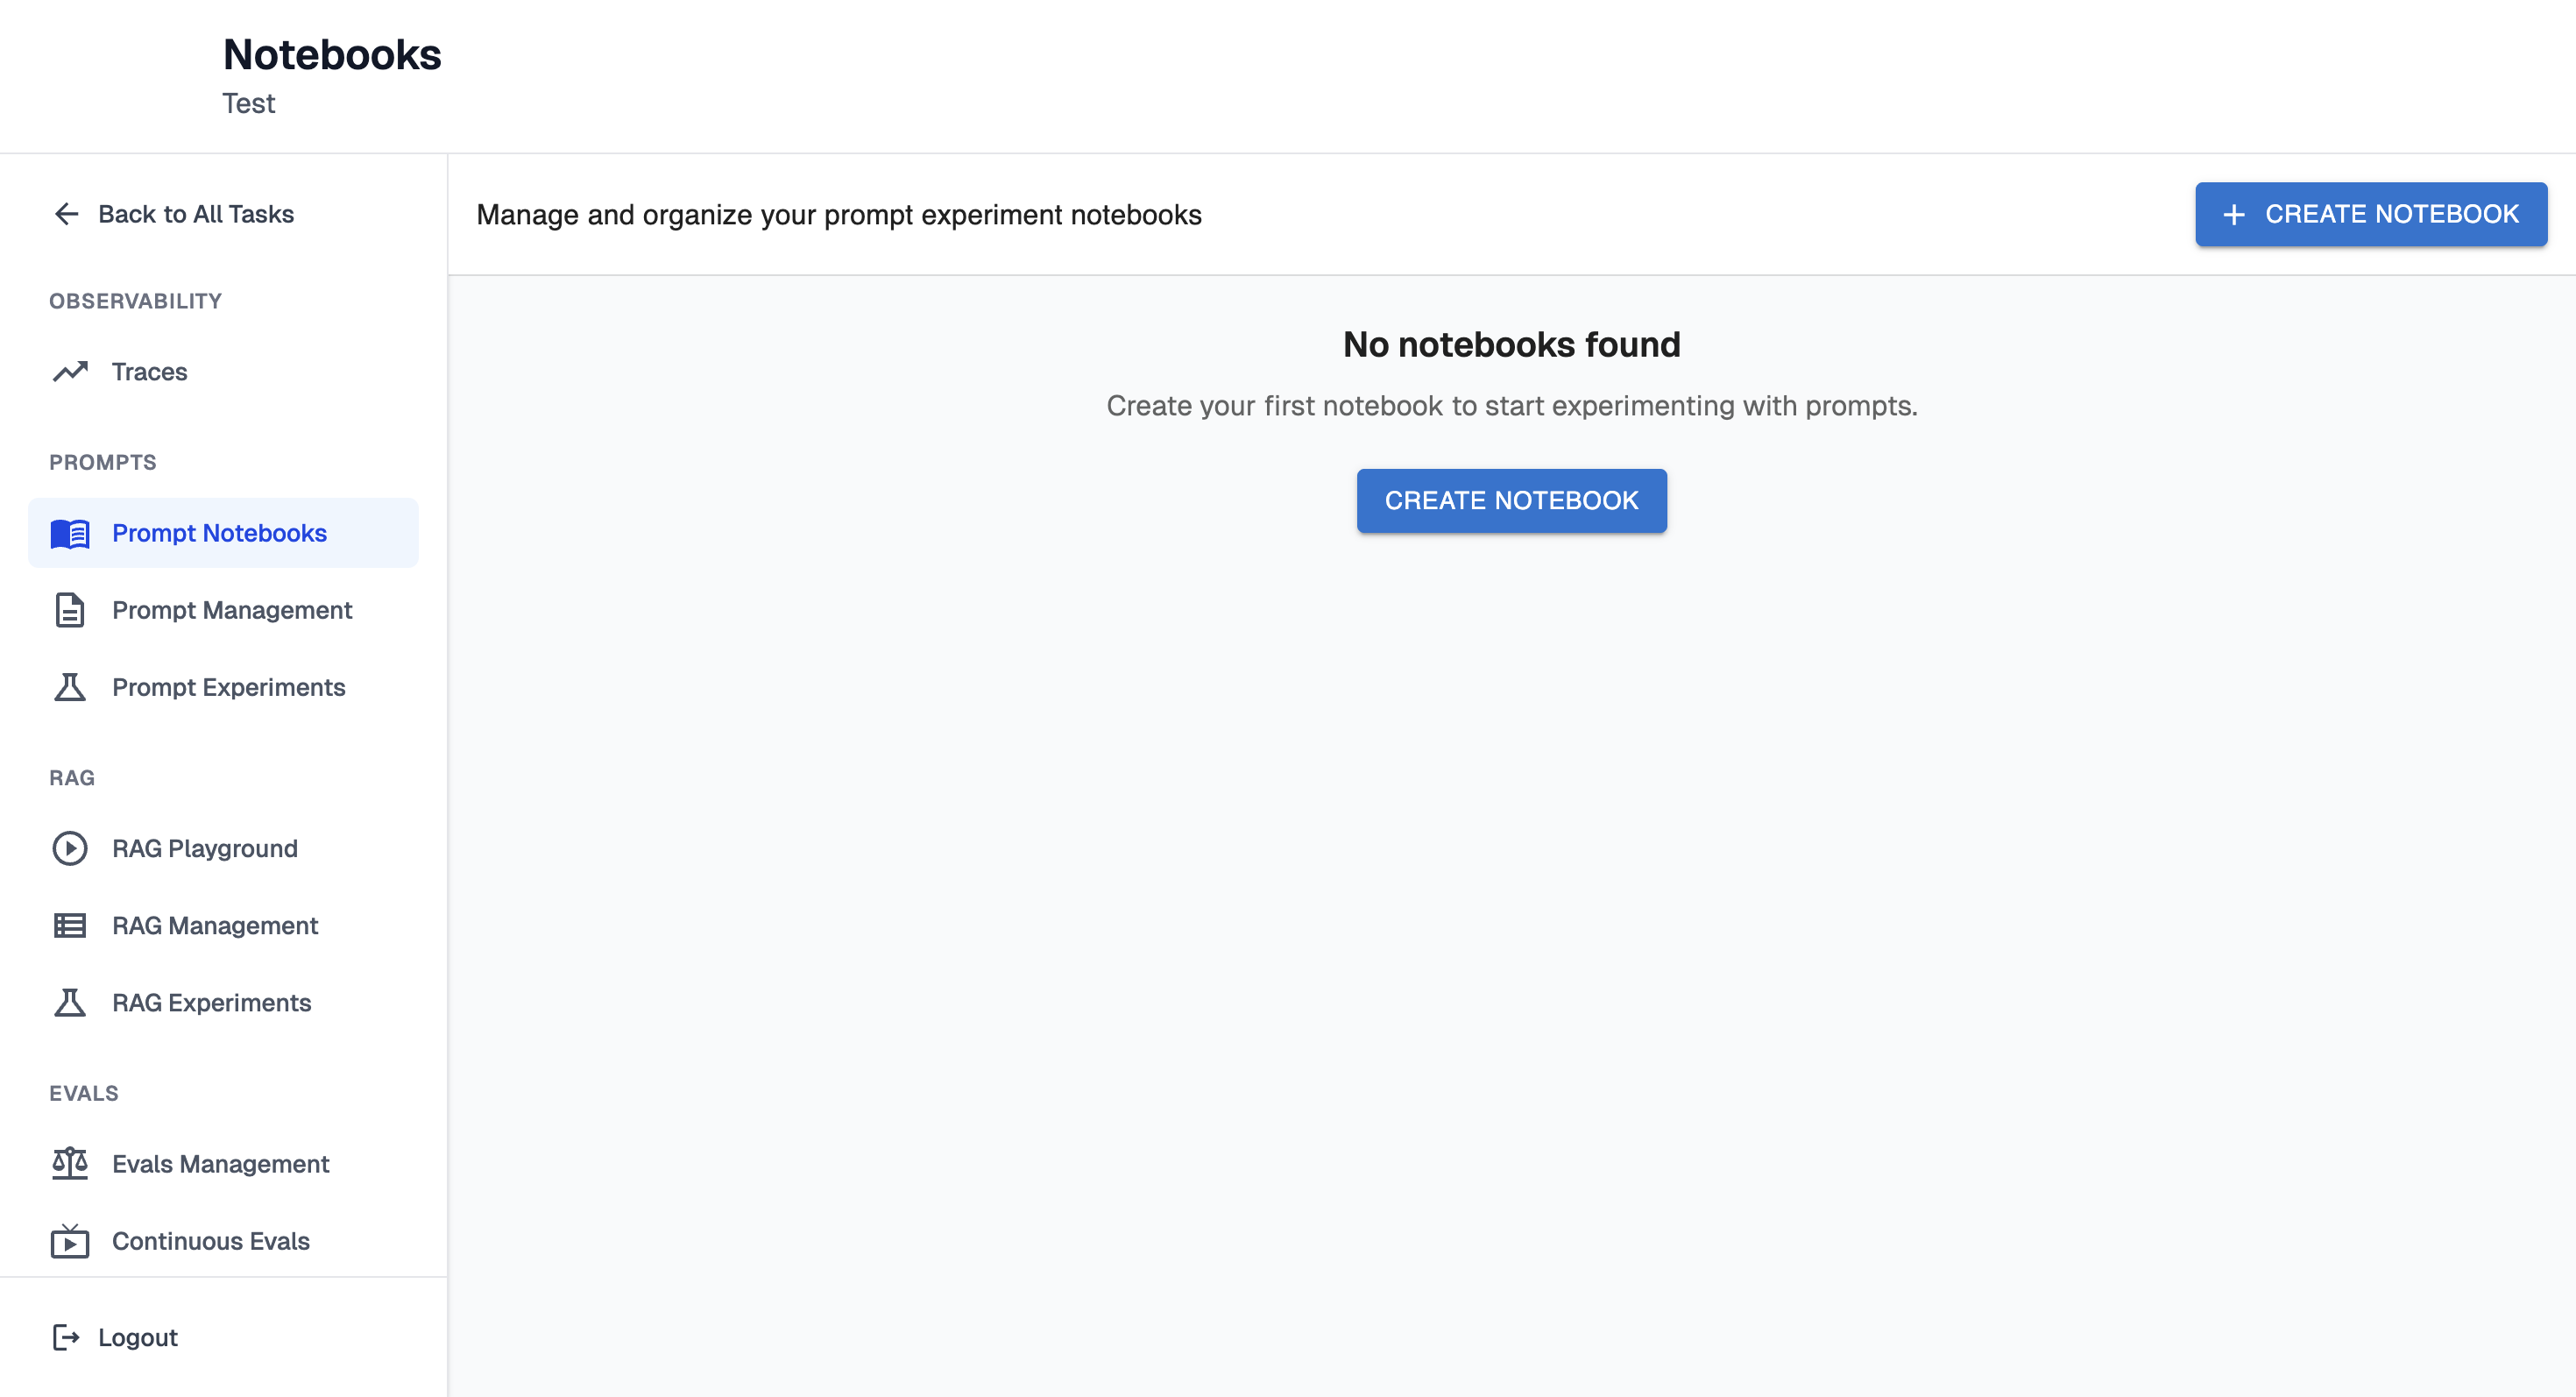Viewport: 2576px width, 1397px height.
Task: Click the RAG Management table icon
Action: (x=70, y=925)
